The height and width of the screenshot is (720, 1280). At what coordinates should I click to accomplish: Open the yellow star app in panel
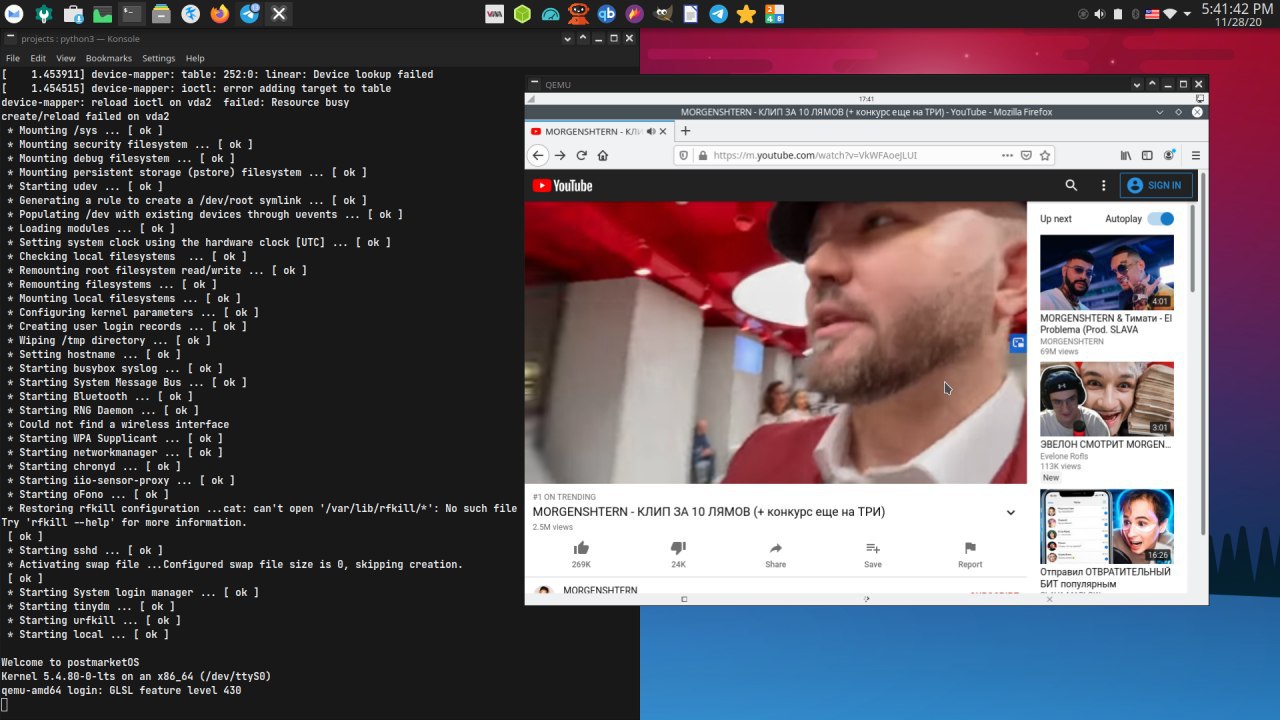tap(746, 14)
